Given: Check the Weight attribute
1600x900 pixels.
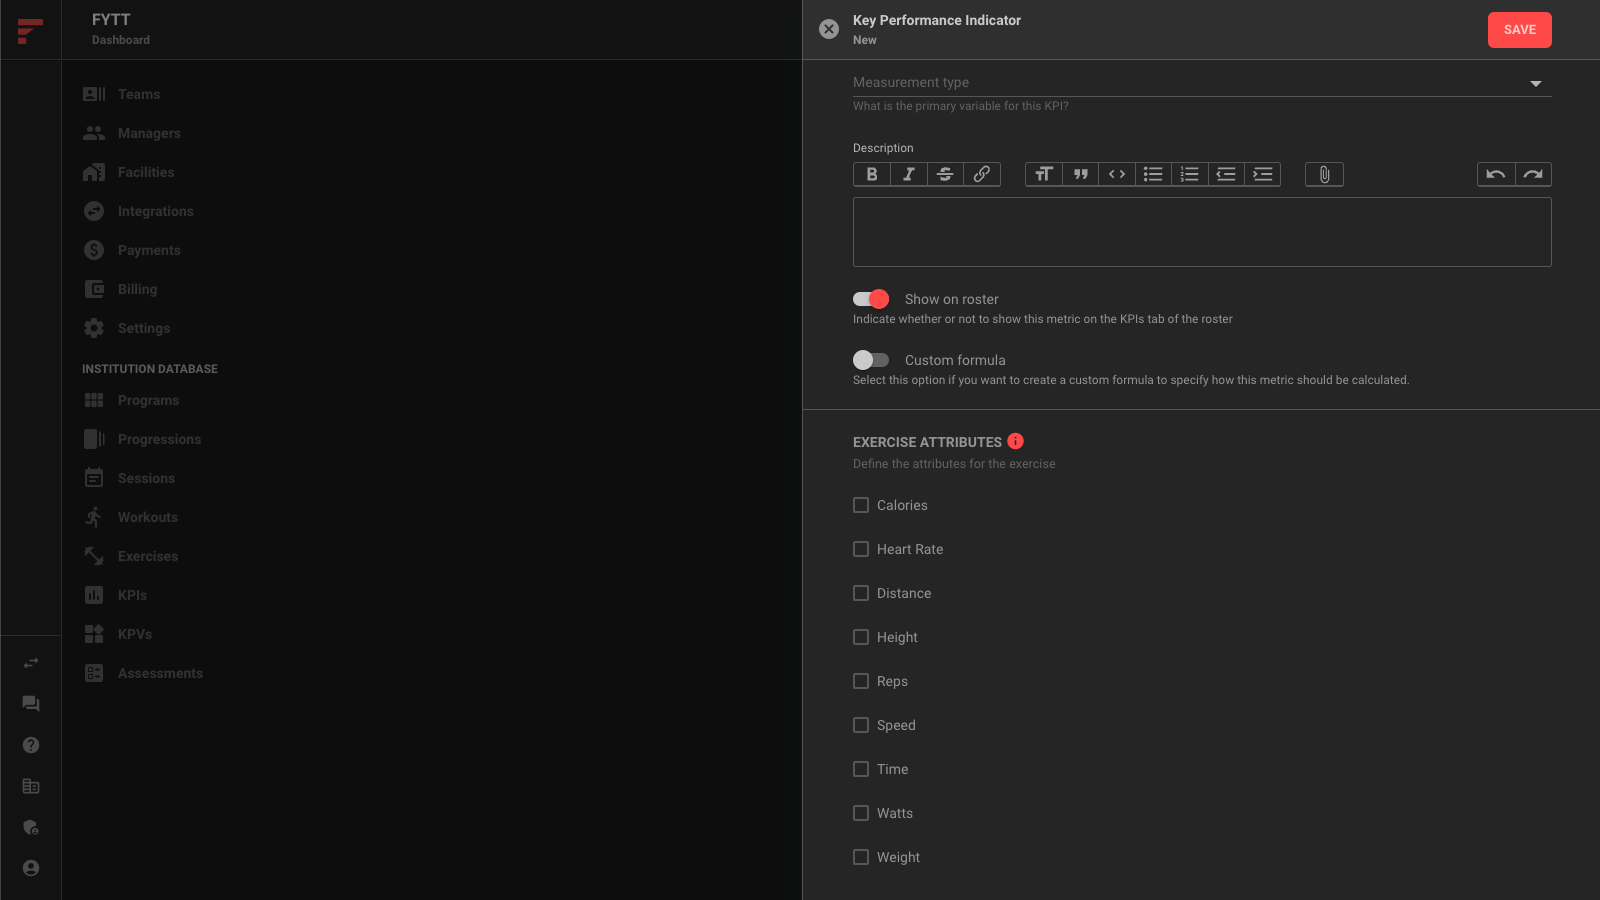Looking at the screenshot, I should tap(861, 857).
